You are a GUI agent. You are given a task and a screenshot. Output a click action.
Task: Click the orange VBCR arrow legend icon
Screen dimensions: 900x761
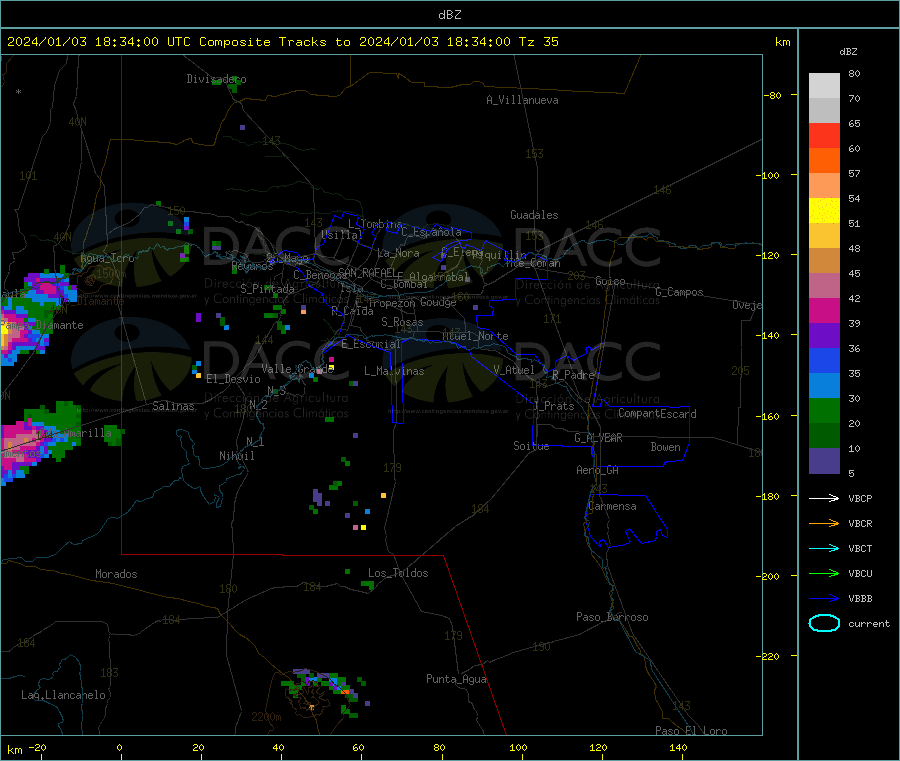click(x=824, y=523)
